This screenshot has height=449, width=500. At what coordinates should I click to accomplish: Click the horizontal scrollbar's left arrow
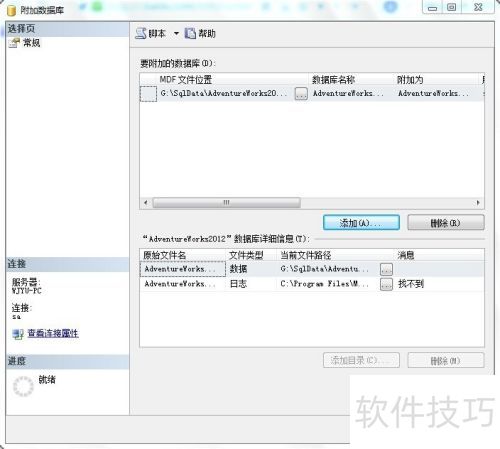pos(146,202)
